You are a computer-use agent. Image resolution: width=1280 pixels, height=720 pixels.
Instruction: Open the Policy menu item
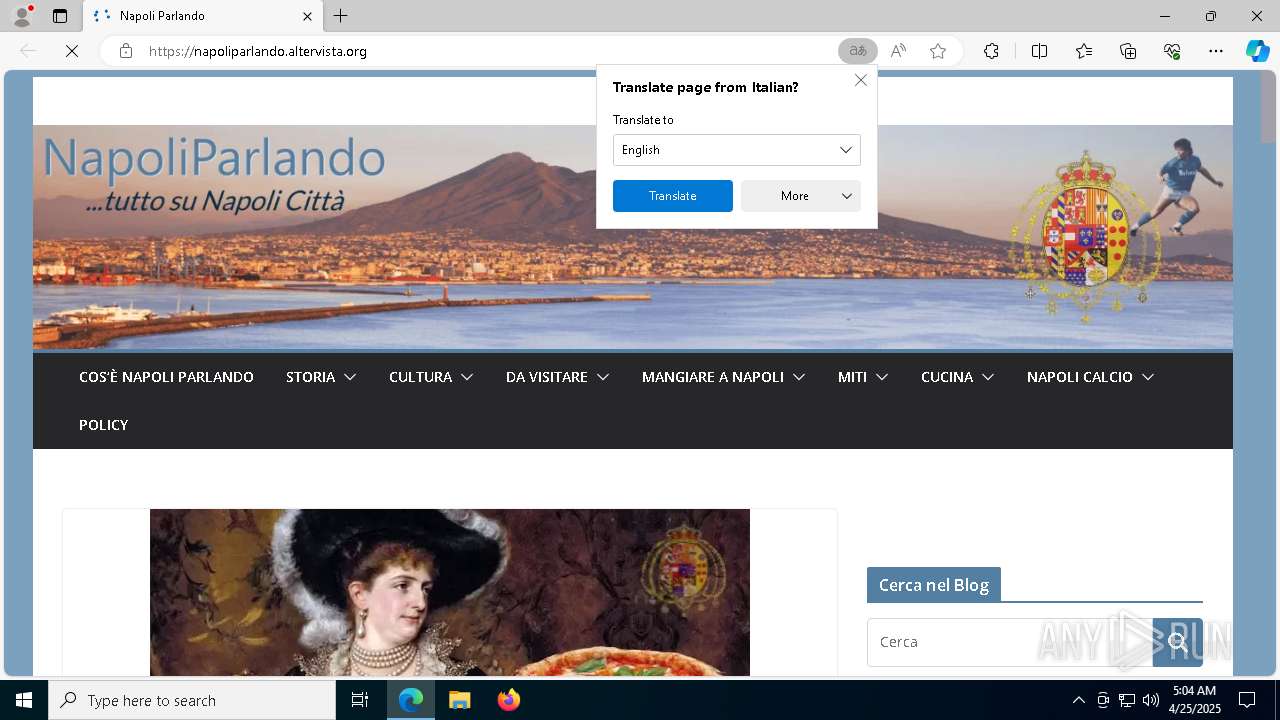click(104, 425)
